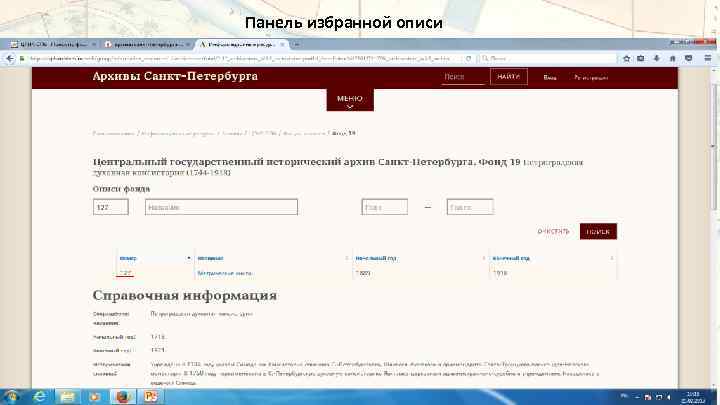The width and height of the screenshot is (720, 405).
Task: Click the Firefox taskbar icon
Action: pos(123,396)
